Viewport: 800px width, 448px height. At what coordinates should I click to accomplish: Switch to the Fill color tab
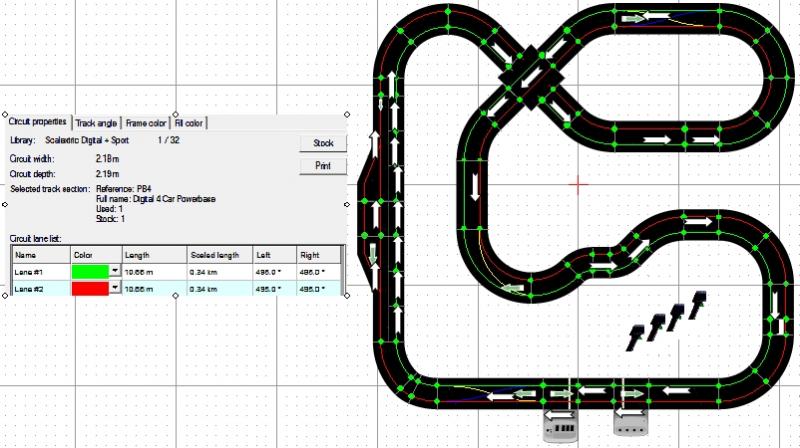189,123
